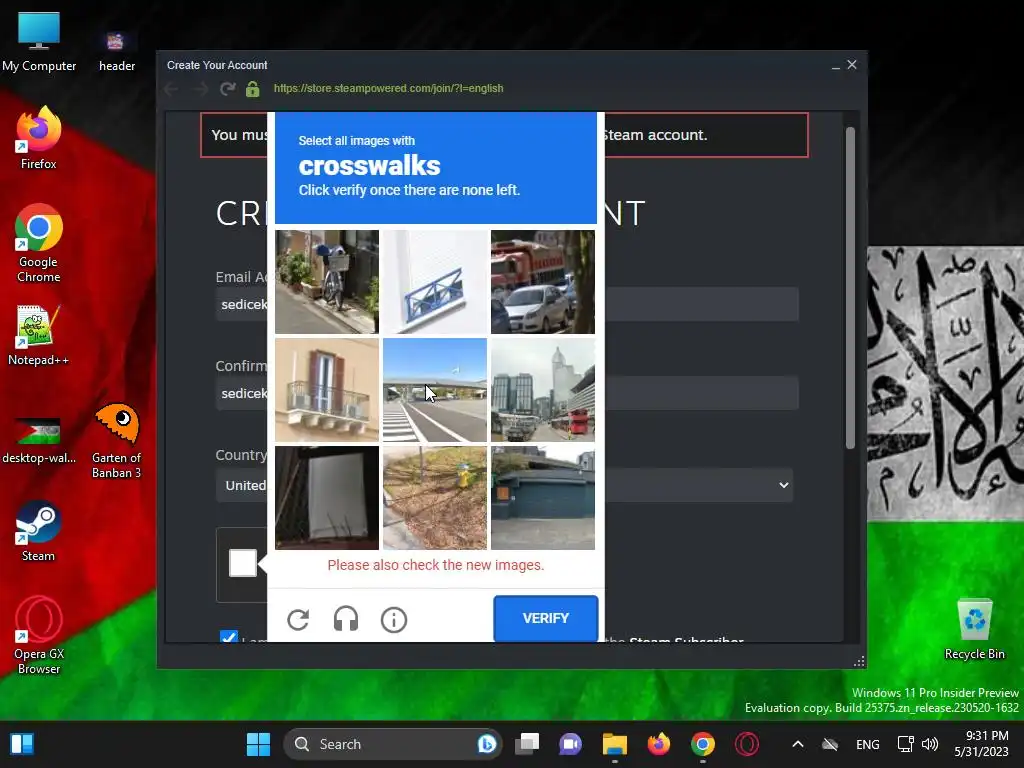Show hidden system tray icons
Screen dimensions: 1024x768
[797, 744]
